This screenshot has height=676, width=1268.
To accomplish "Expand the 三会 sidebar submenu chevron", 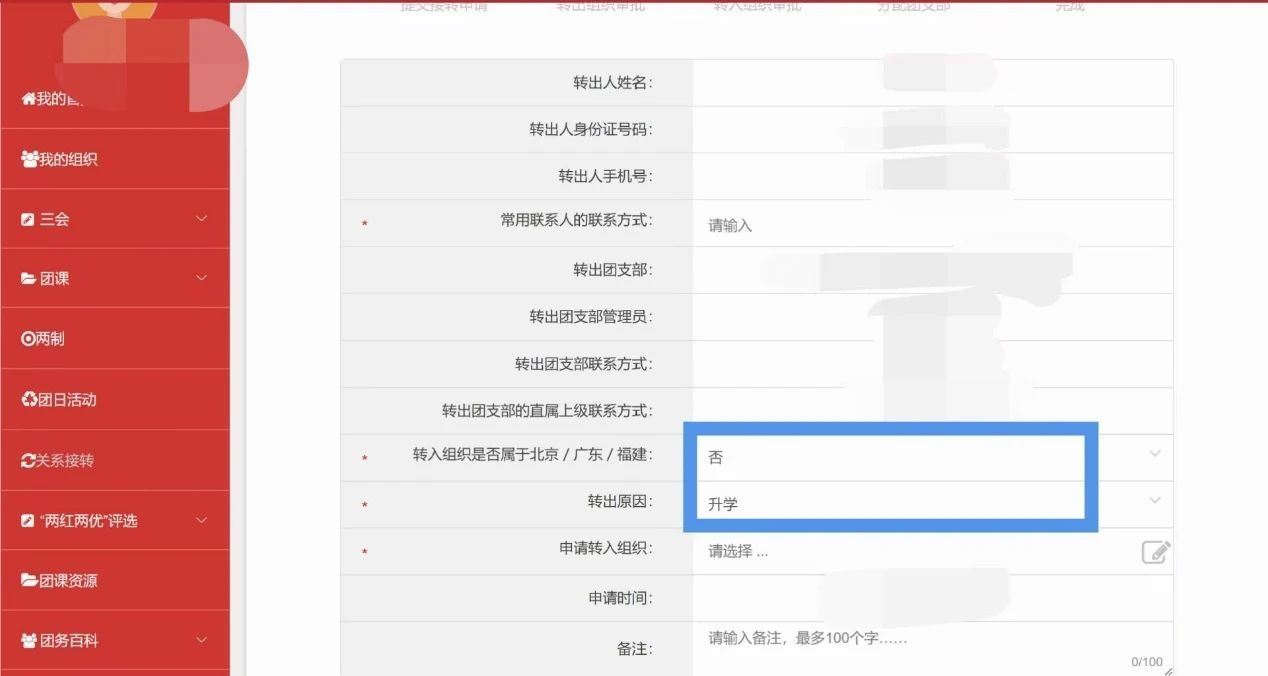I will pyautogui.click(x=202, y=219).
